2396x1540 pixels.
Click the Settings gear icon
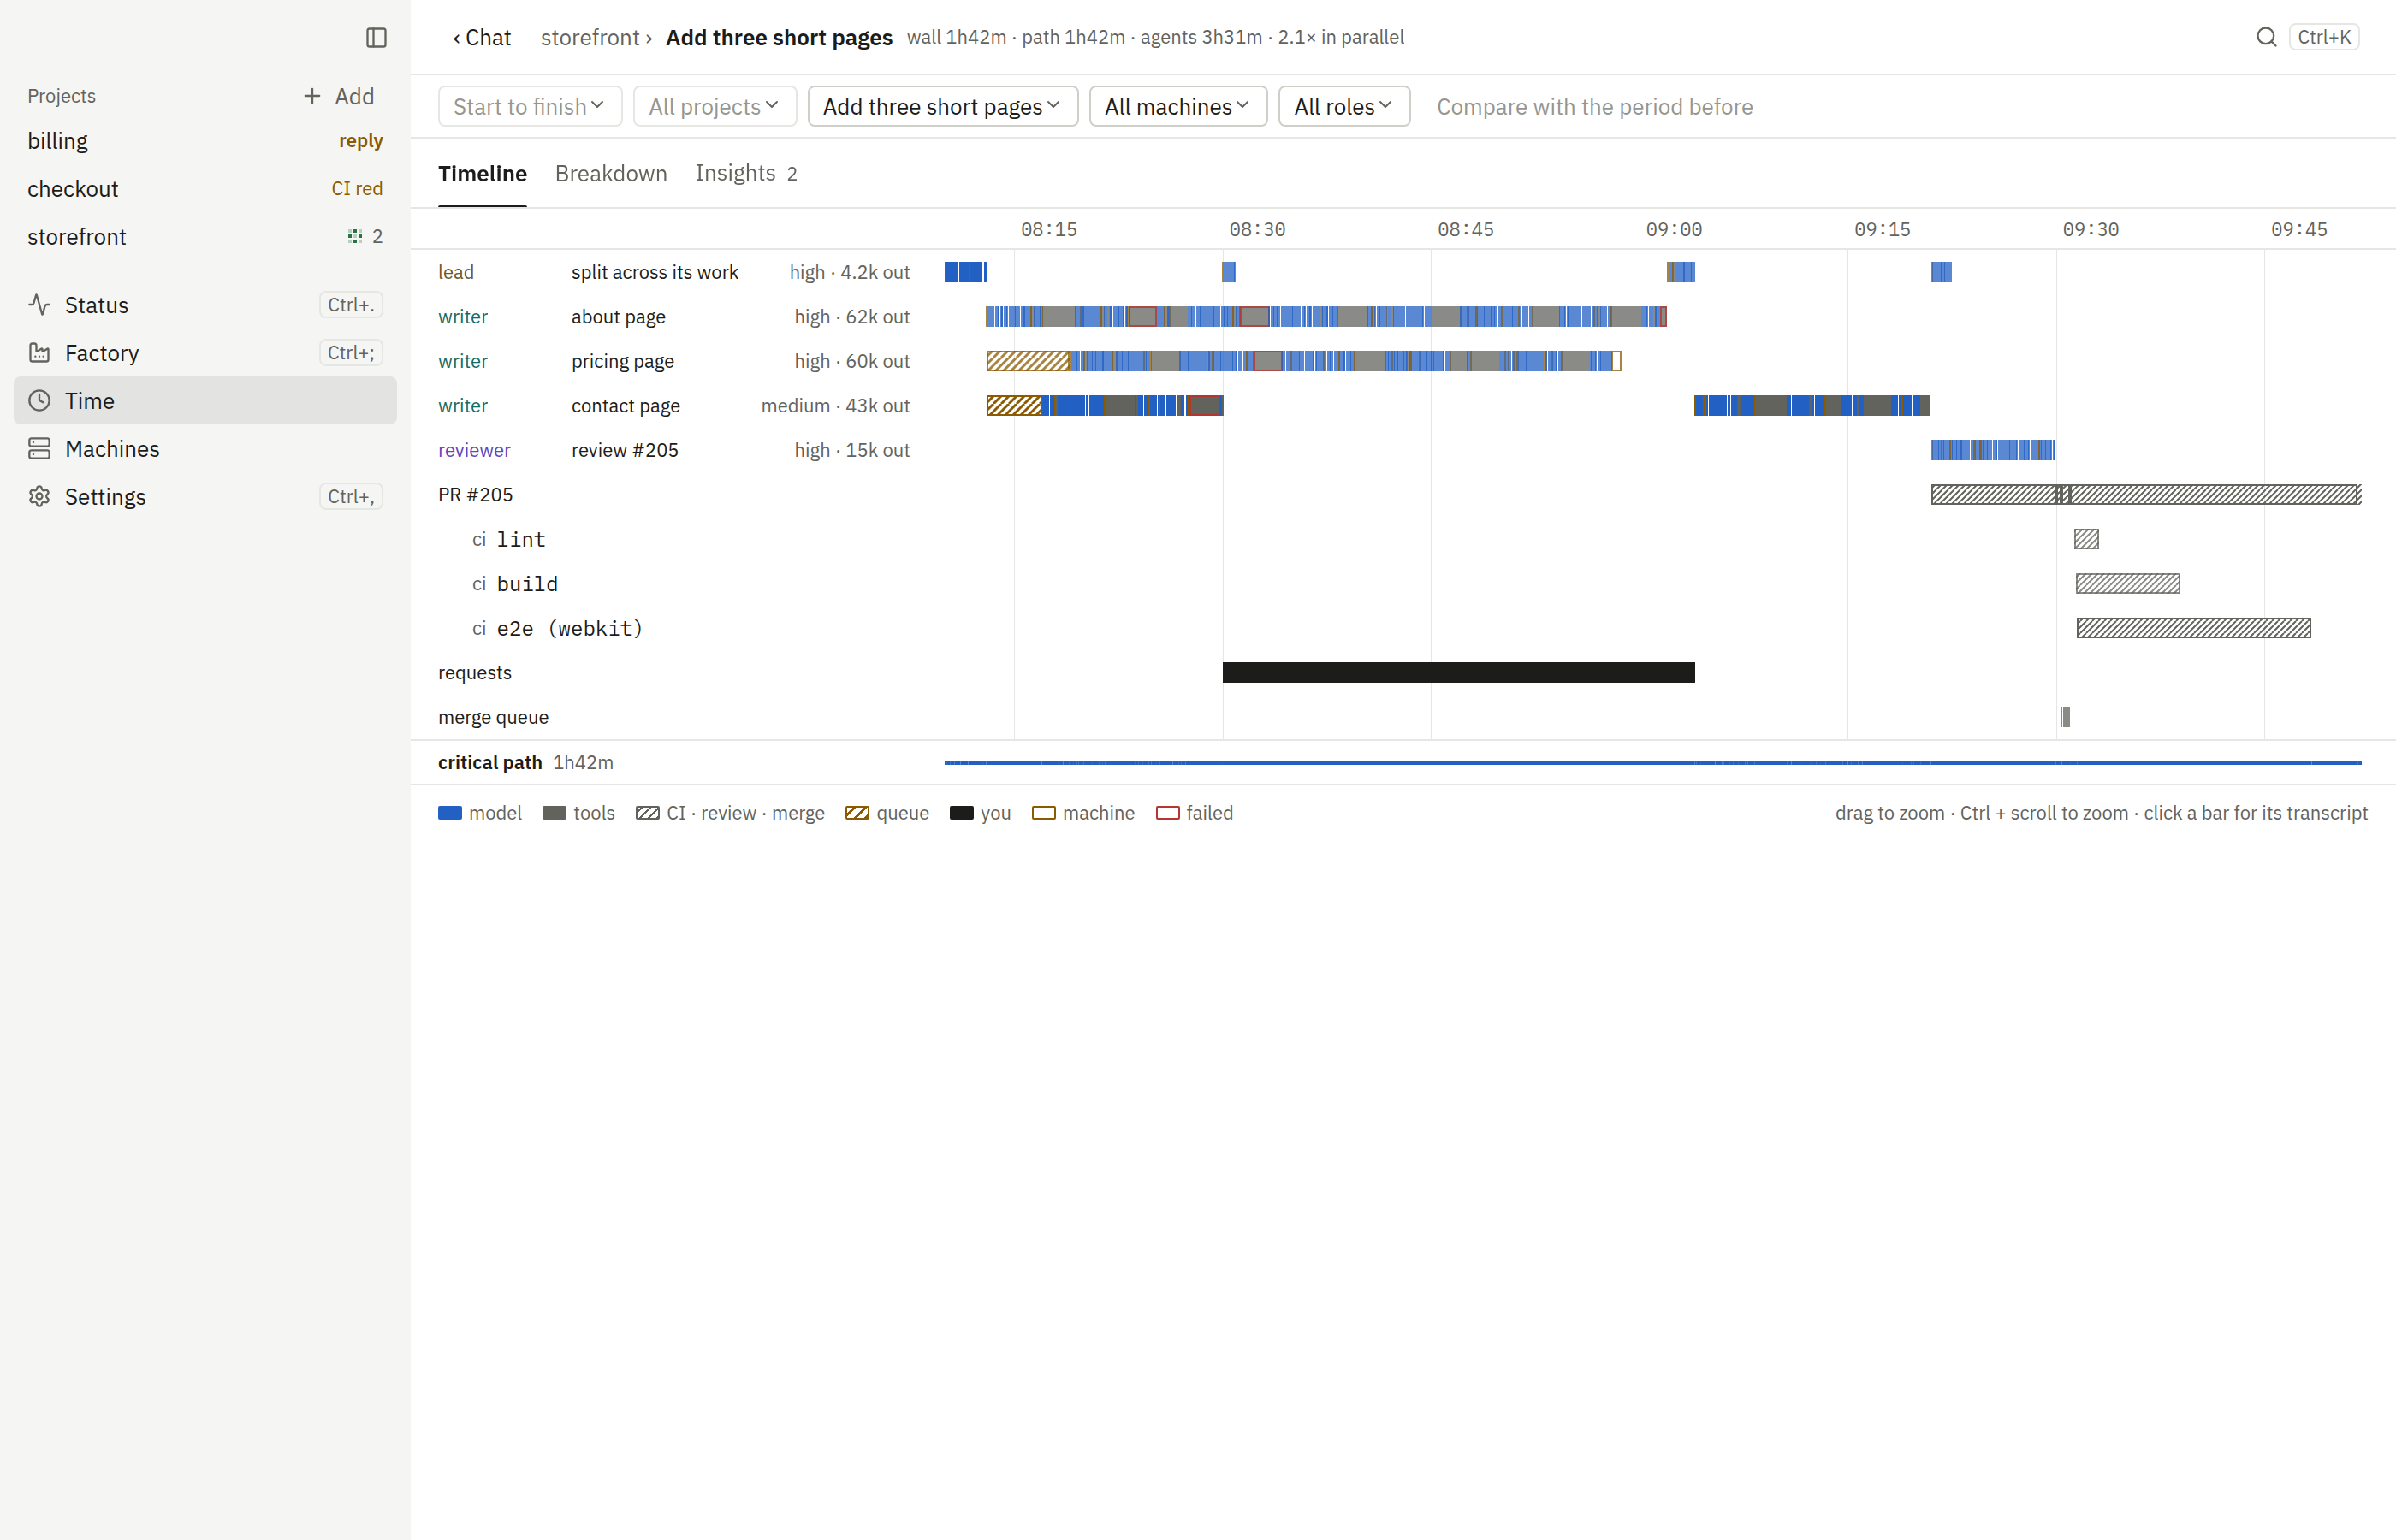click(x=39, y=497)
